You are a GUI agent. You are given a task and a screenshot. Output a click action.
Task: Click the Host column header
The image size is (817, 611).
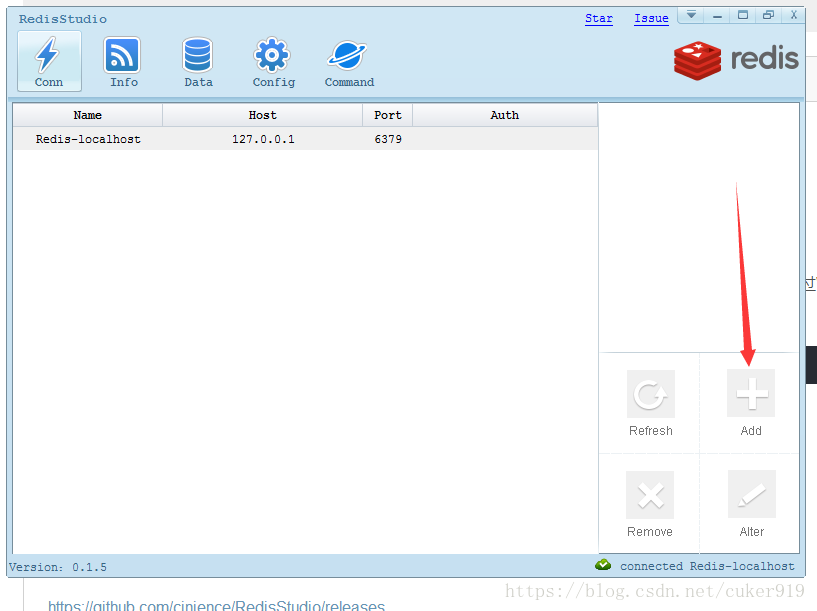coord(263,115)
